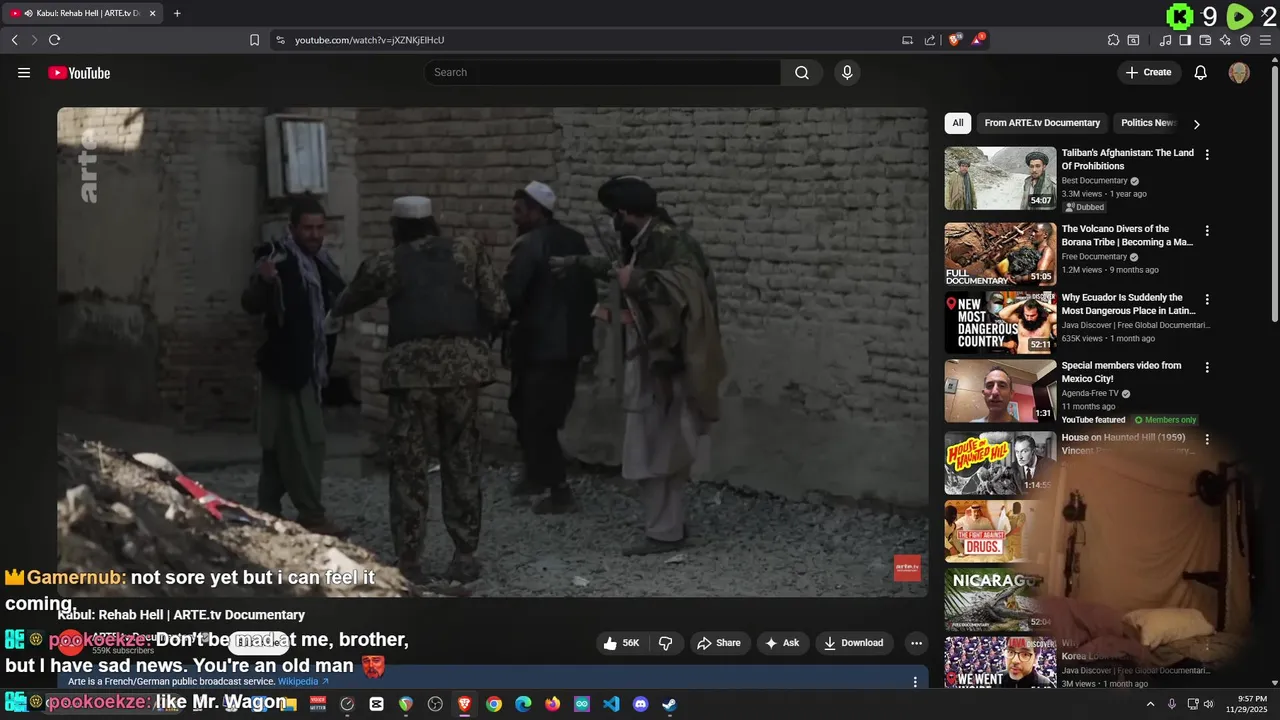This screenshot has width=1280, height=720.
Task: Open the Arte info panel options menu
Action: pyautogui.click(x=914, y=682)
